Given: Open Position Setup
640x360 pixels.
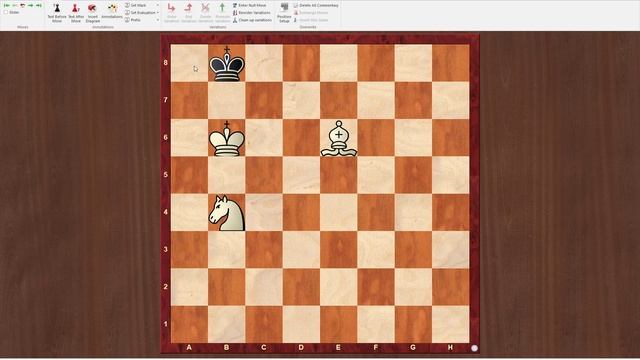Looking at the screenshot, I should click(284, 13).
